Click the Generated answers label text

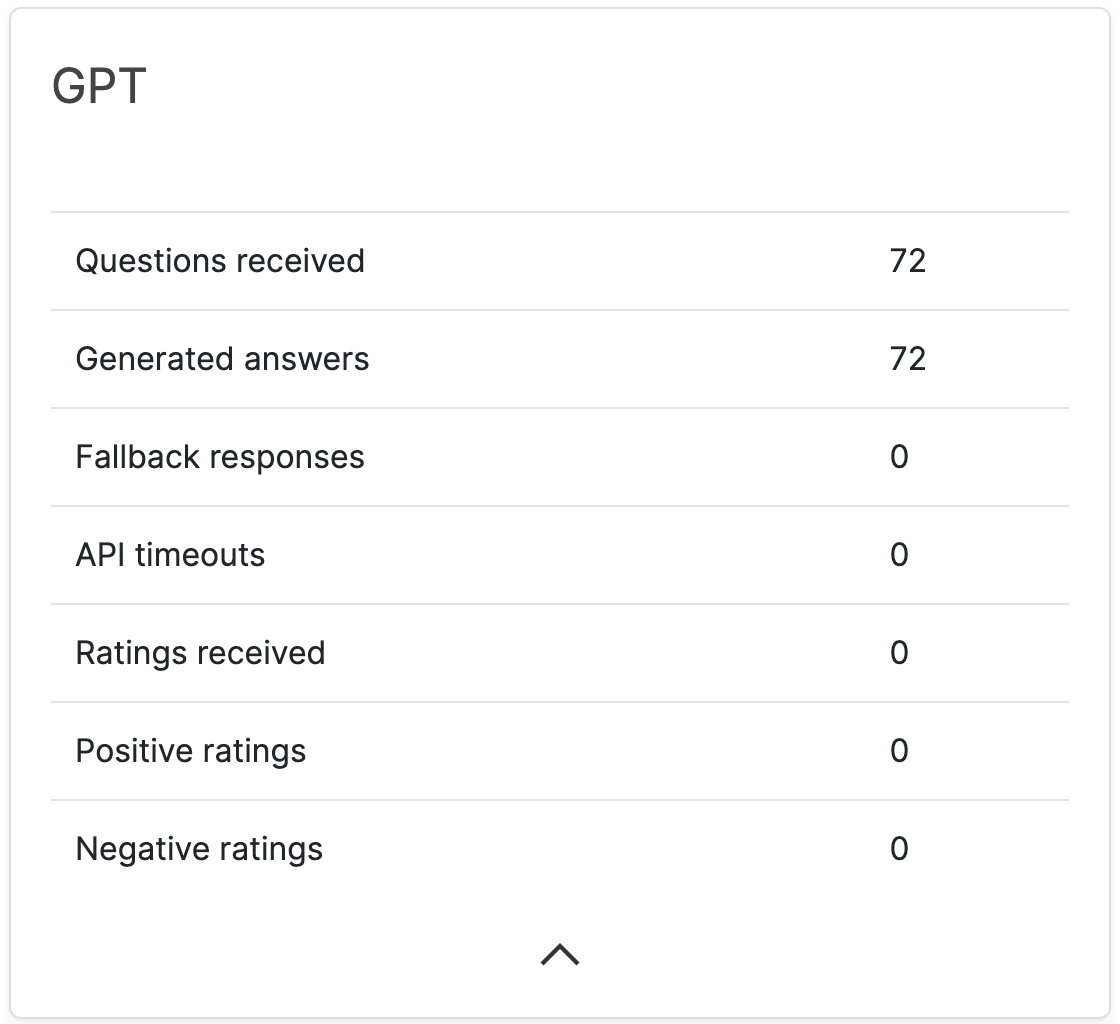tap(224, 358)
